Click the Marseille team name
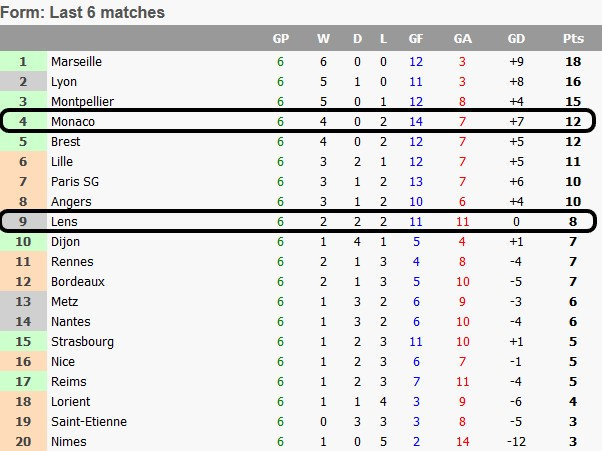602x451 pixels. [76, 62]
